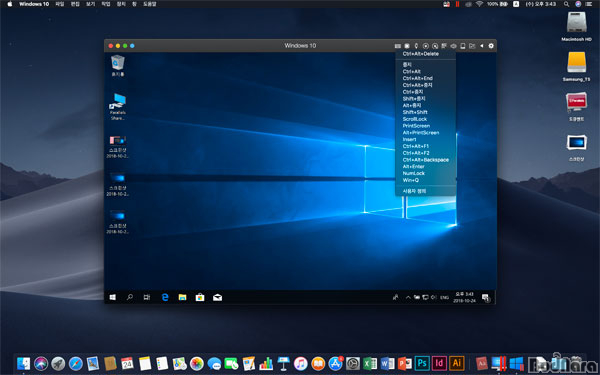Open App Store from the Dock
The image size is (600, 375).
335,363
